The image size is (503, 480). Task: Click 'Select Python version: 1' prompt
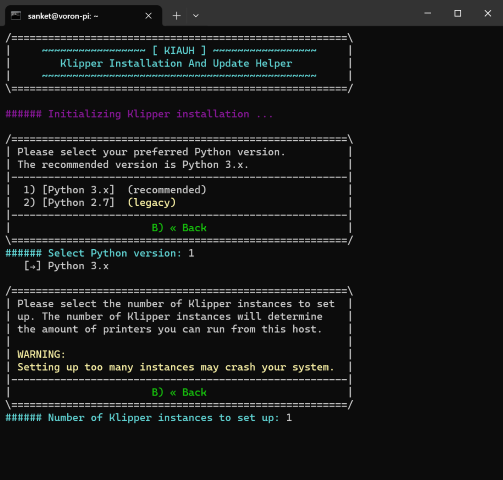[x=100, y=253]
